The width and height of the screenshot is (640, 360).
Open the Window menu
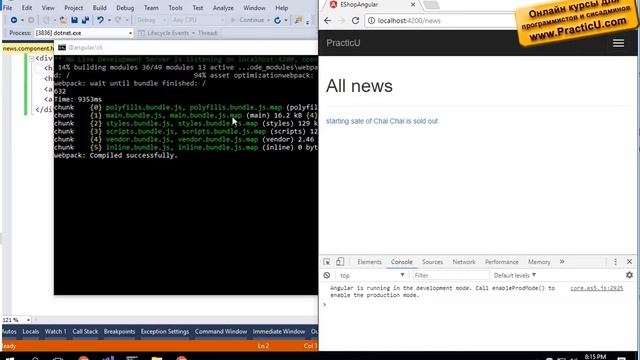(x=254, y=8)
